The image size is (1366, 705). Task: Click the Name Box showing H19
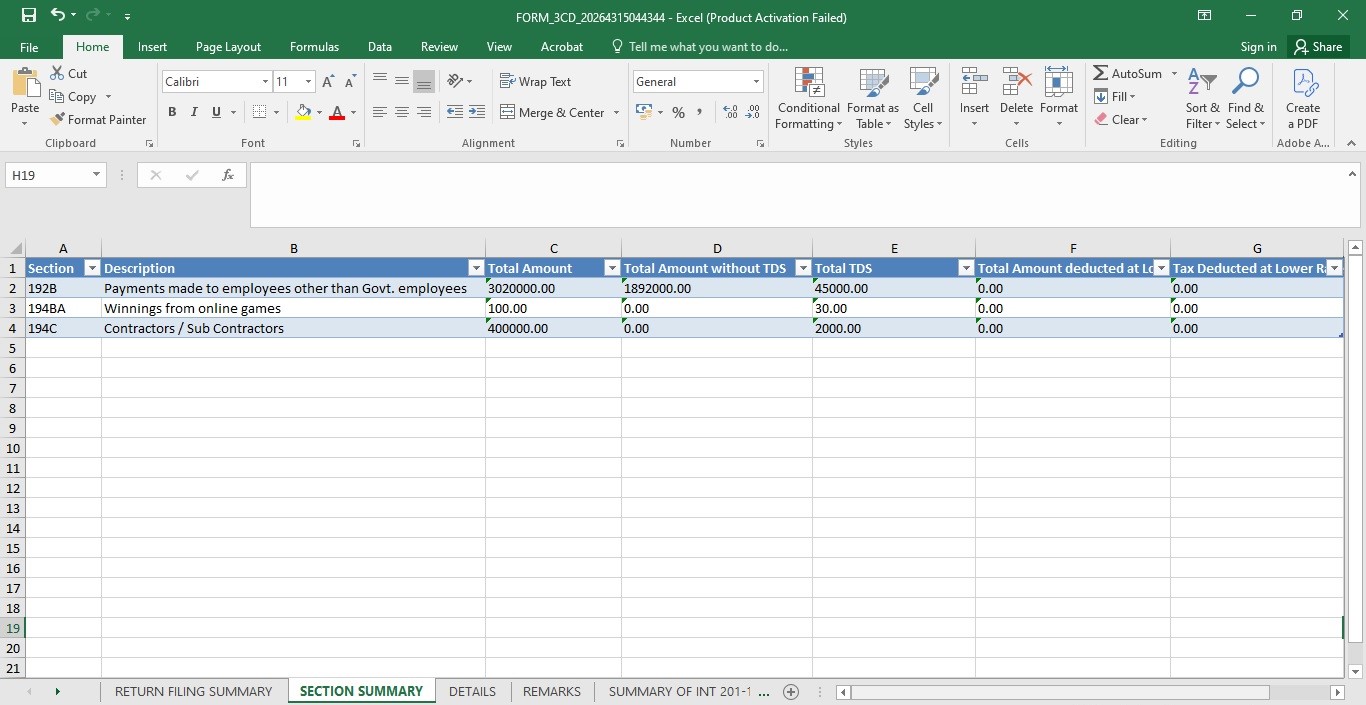(x=55, y=175)
